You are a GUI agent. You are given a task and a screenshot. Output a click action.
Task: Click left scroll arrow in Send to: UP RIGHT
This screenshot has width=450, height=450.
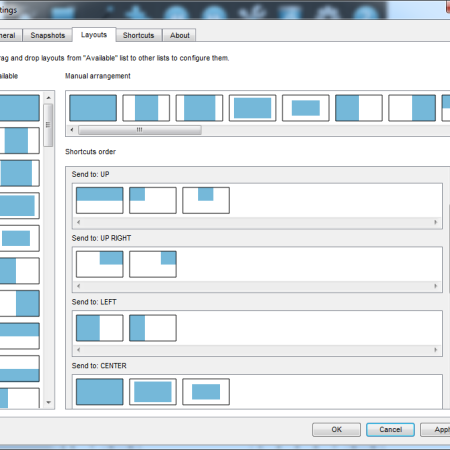tap(78, 286)
